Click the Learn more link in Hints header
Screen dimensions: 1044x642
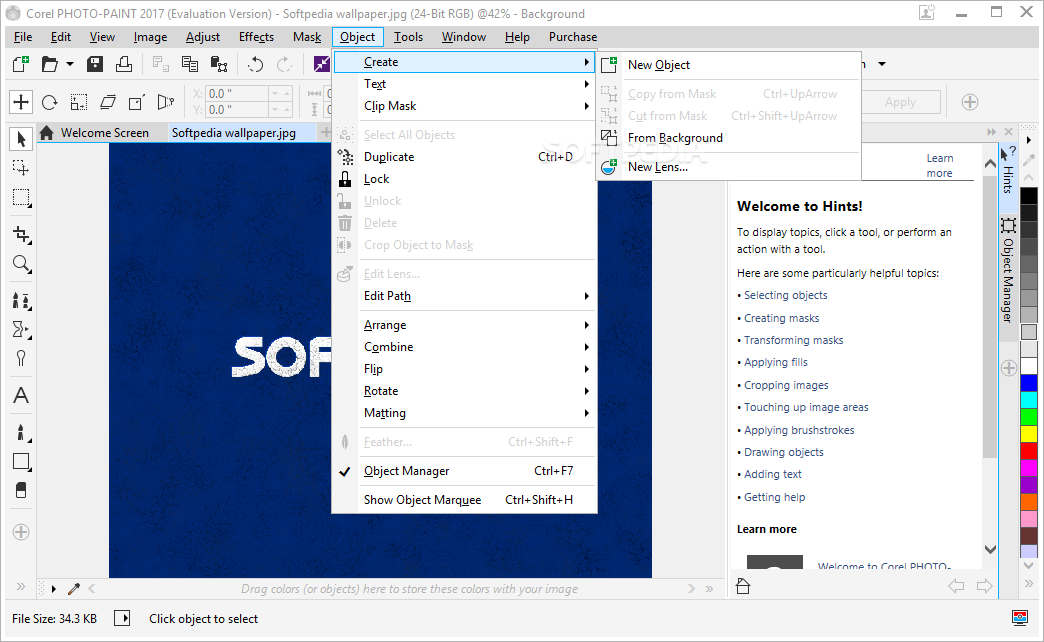point(939,165)
